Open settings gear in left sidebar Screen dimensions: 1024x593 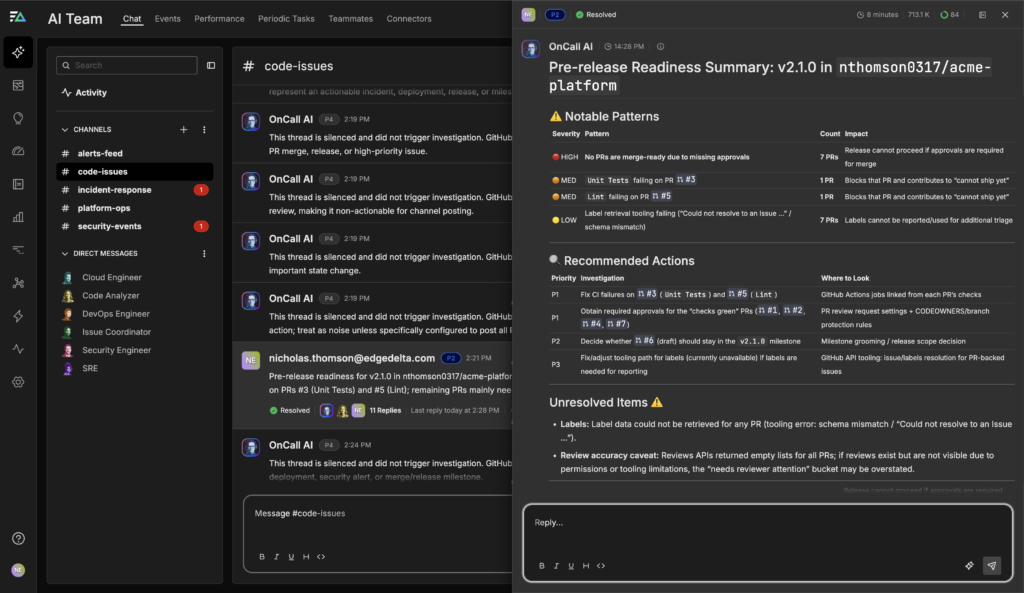tap(18, 382)
